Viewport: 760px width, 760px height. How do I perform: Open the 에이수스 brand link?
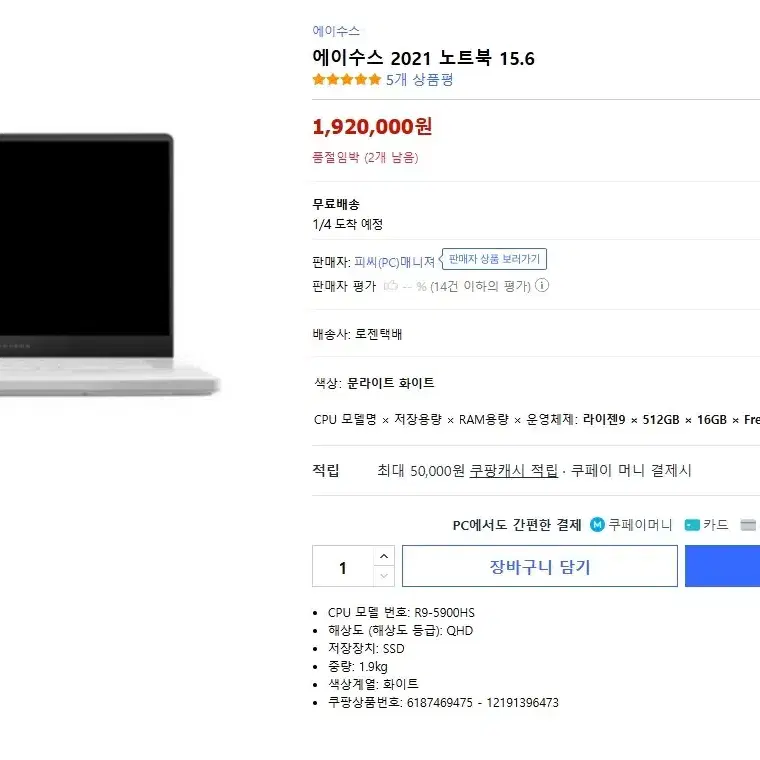point(336,31)
